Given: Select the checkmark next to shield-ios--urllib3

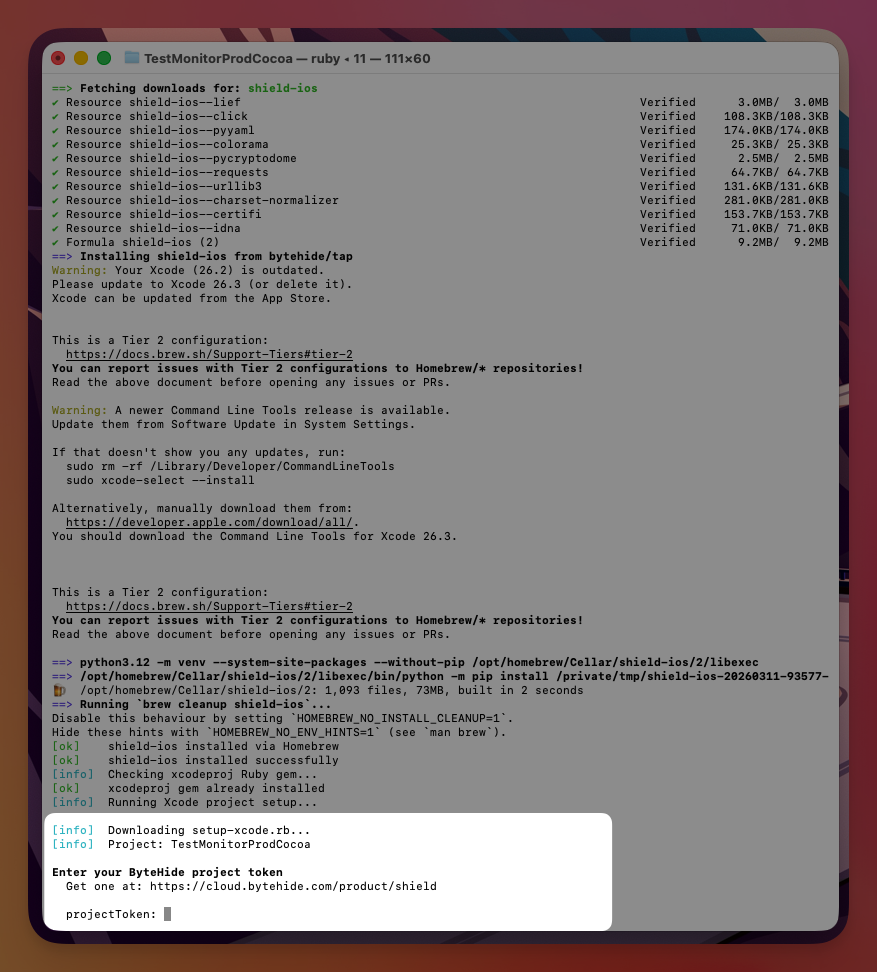Looking at the screenshot, I should 55,186.
